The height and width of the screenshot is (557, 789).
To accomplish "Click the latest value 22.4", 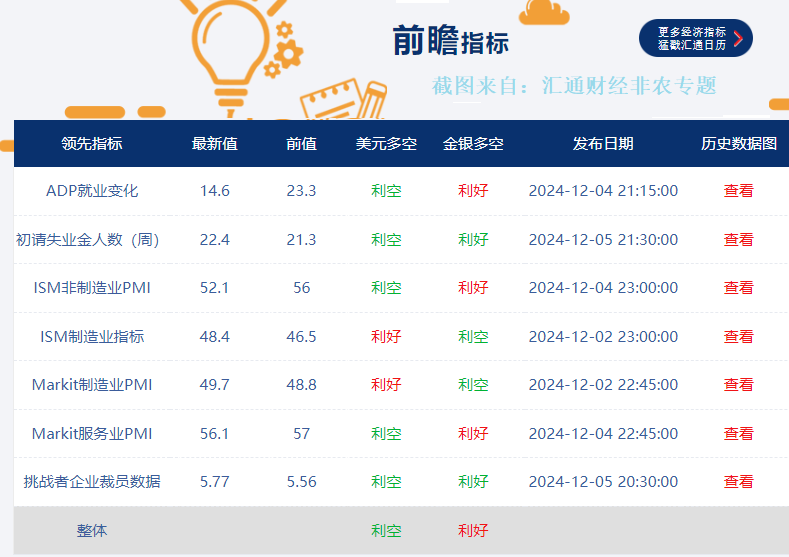I will coord(214,240).
